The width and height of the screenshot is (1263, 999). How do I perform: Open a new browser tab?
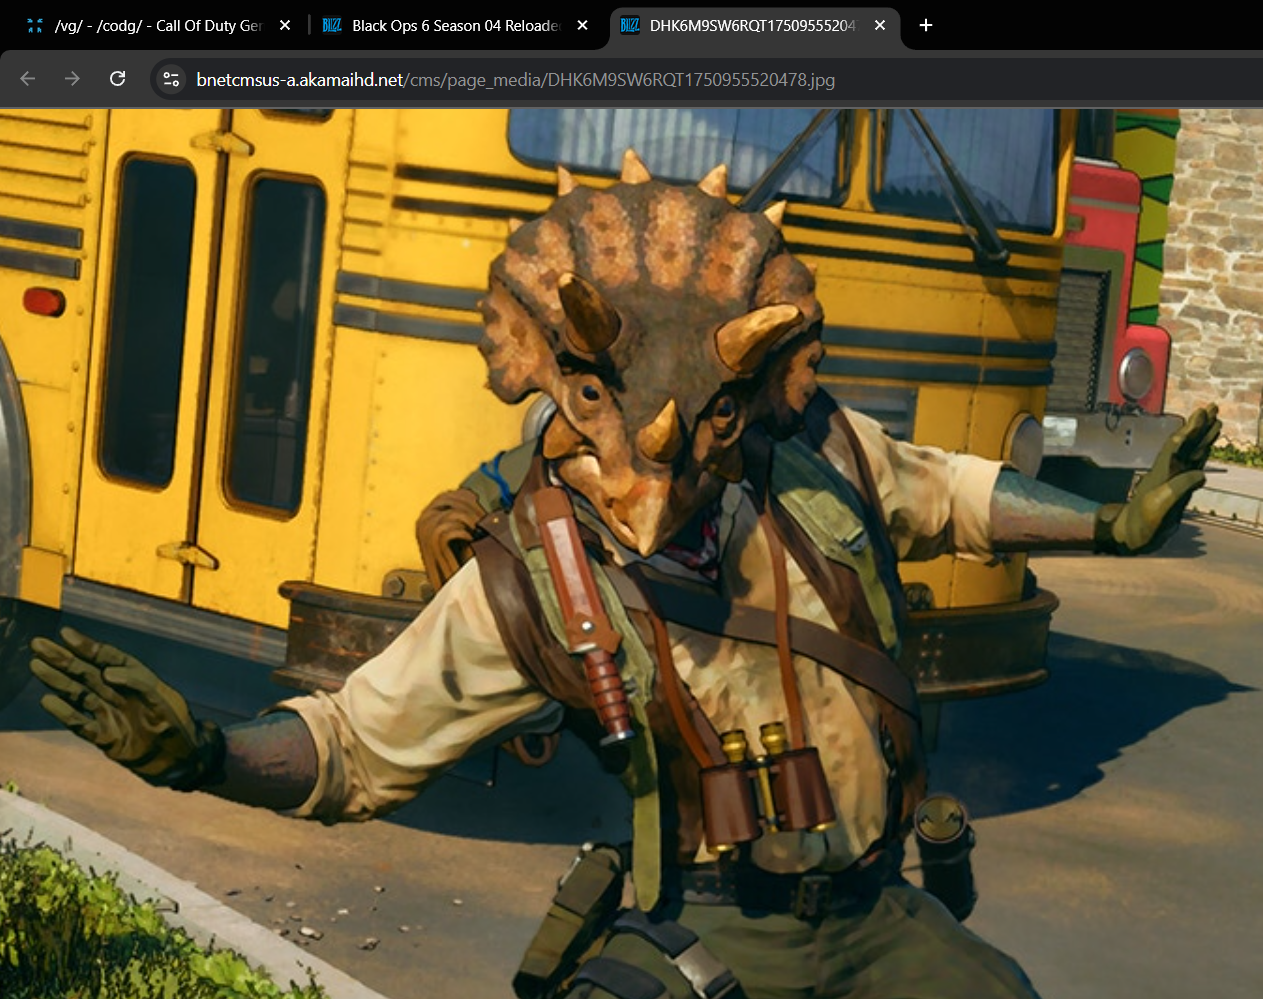pos(926,25)
